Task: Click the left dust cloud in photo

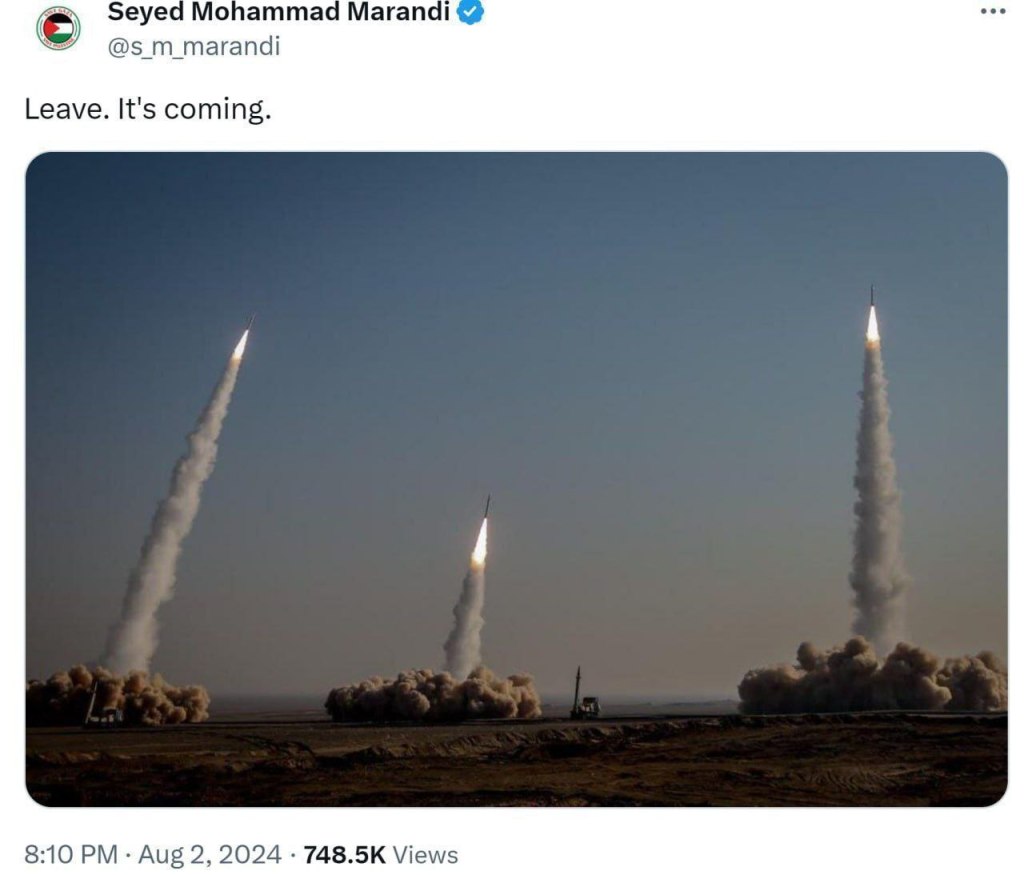Action: (x=118, y=695)
